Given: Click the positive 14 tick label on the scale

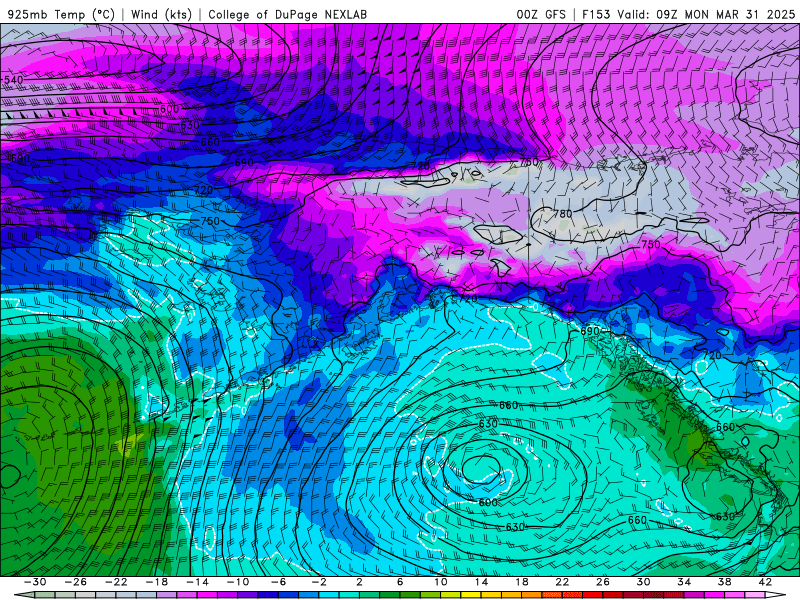Looking at the screenshot, I should (482, 582).
